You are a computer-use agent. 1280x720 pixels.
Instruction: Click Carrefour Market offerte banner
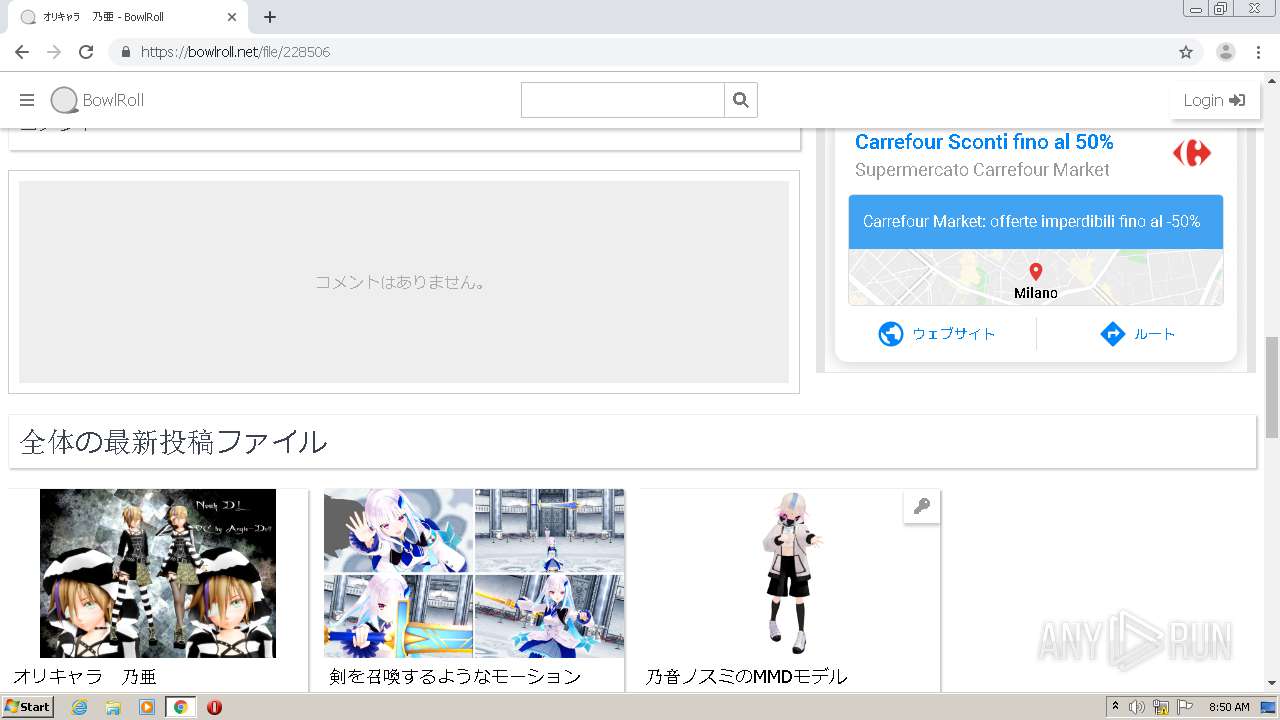tap(1036, 222)
